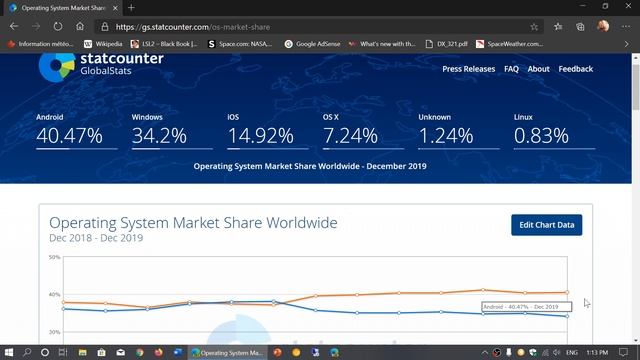640x360 pixels.
Task: Open the browser profile avatar
Action: [x=603, y=27]
